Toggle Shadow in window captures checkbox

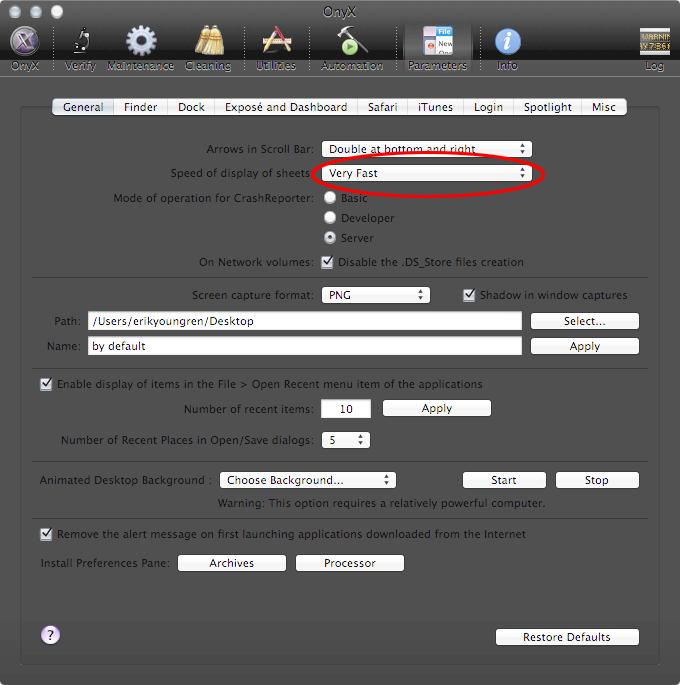point(469,295)
